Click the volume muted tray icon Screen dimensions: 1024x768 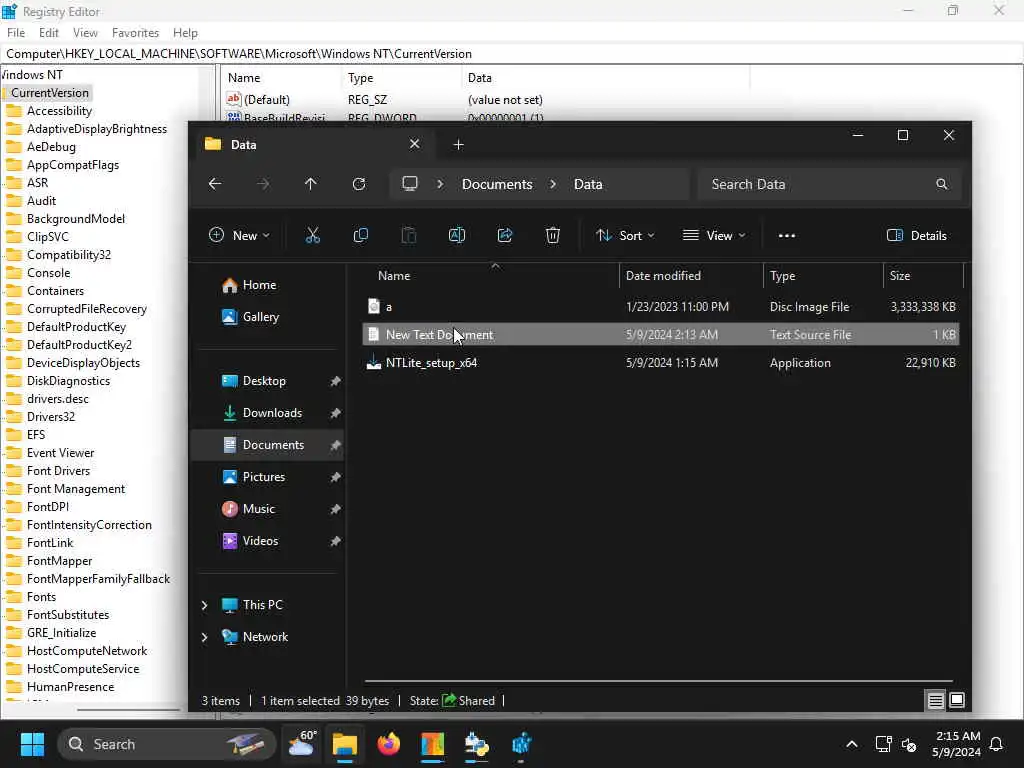coord(908,744)
